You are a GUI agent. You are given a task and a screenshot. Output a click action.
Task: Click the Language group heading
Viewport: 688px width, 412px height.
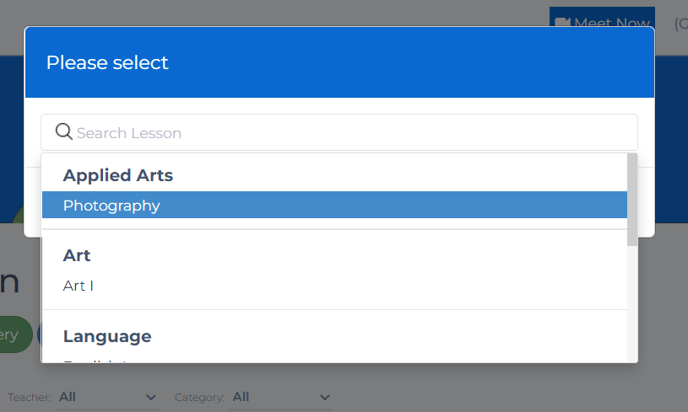[x=107, y=336]
